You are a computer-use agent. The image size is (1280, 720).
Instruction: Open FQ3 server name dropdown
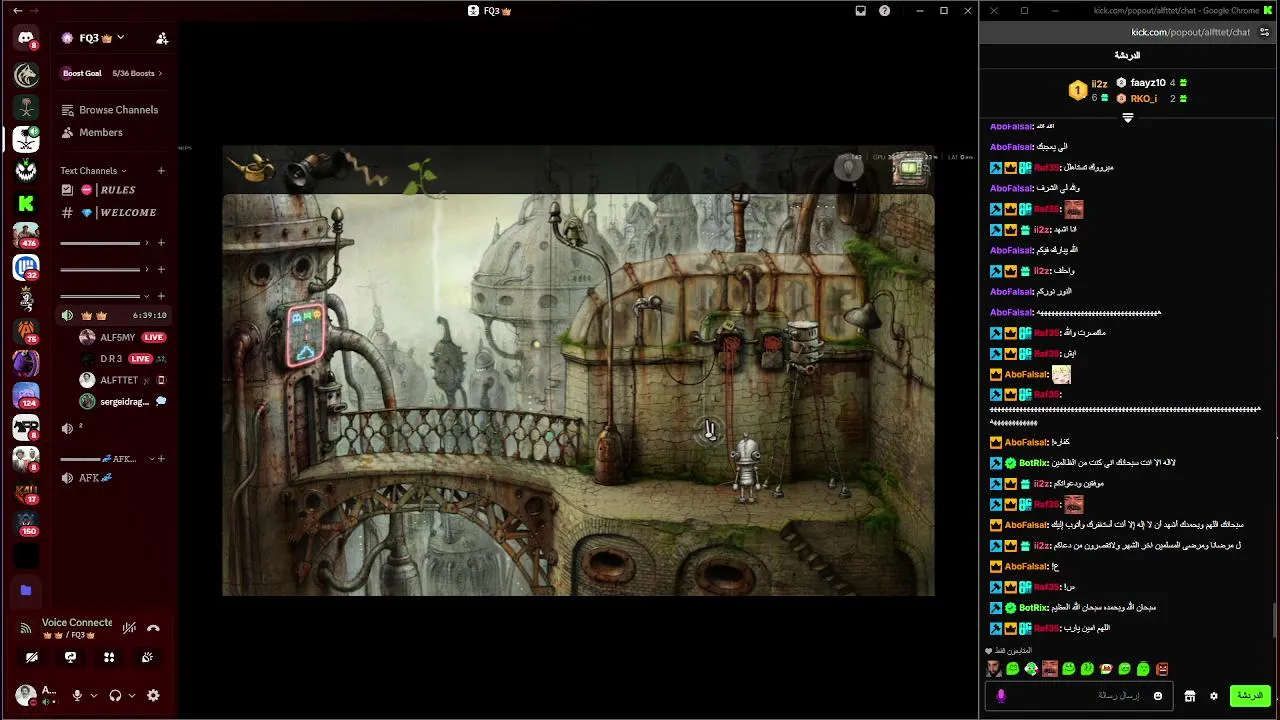[x=94, y=38]
